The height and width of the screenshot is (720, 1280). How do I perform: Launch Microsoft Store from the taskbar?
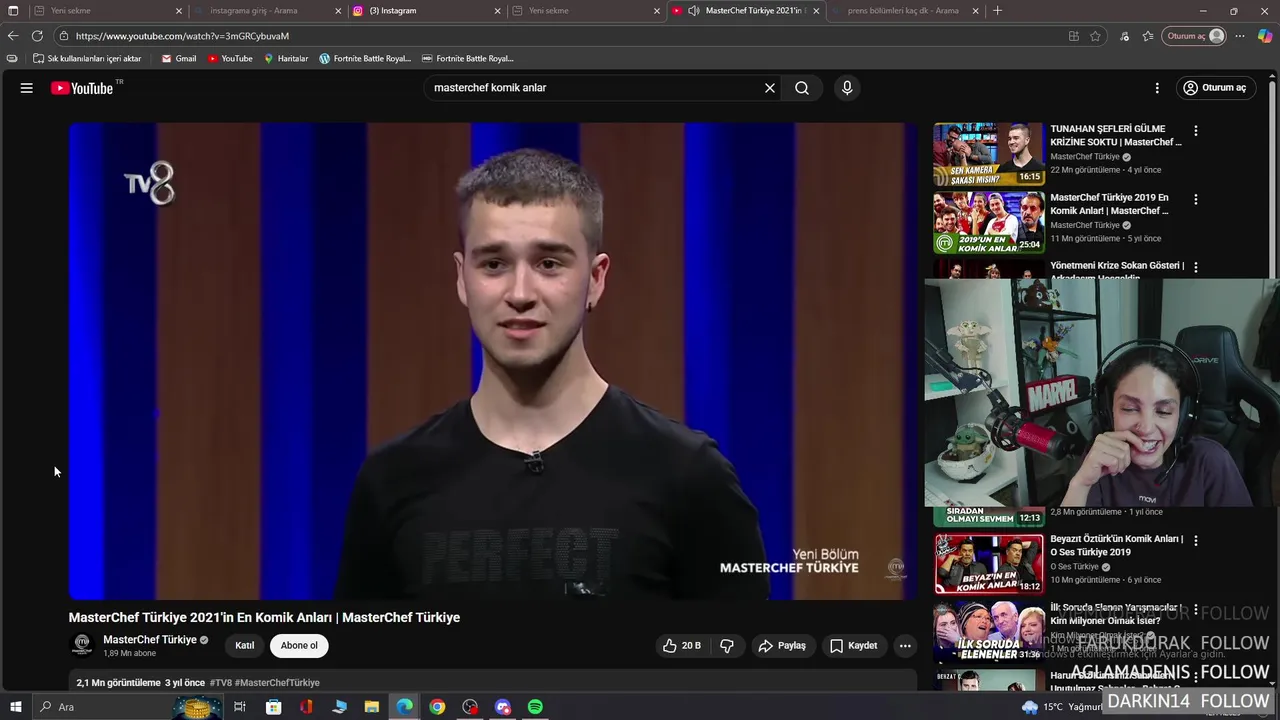point(273,707)
